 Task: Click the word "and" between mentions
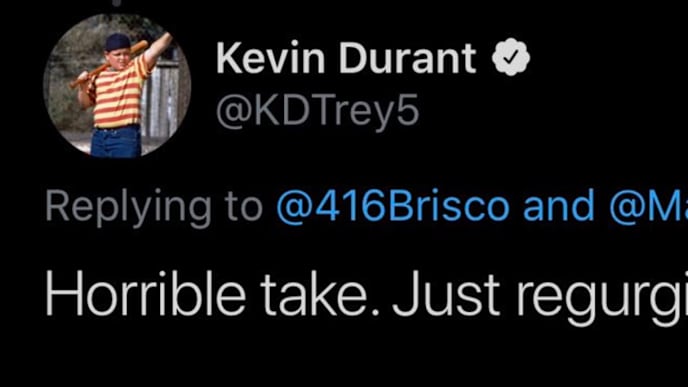coord(559,205)
